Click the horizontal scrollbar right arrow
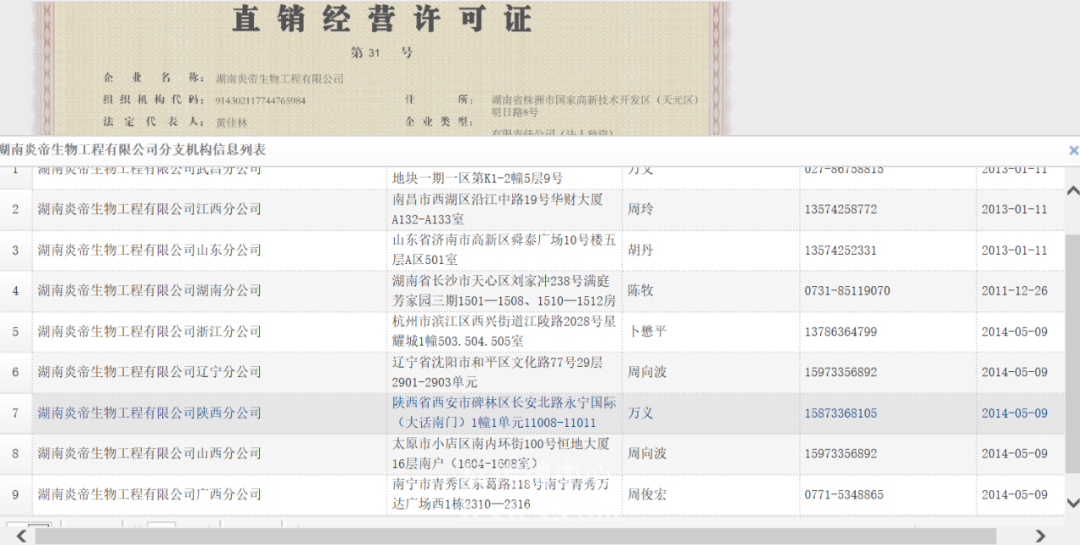The height and width of the screenshot is (545, 1080). click(x=1040, y=536)
